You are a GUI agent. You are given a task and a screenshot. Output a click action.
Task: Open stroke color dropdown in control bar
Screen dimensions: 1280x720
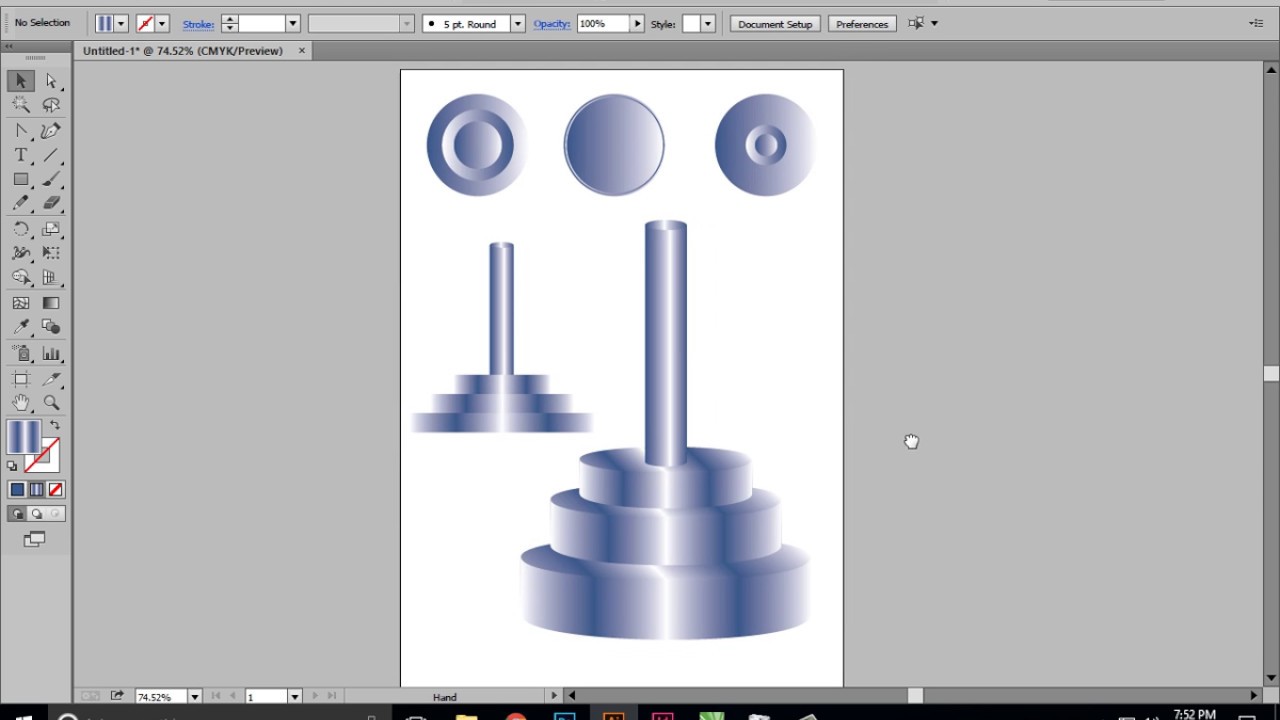(x=162, y=23)
